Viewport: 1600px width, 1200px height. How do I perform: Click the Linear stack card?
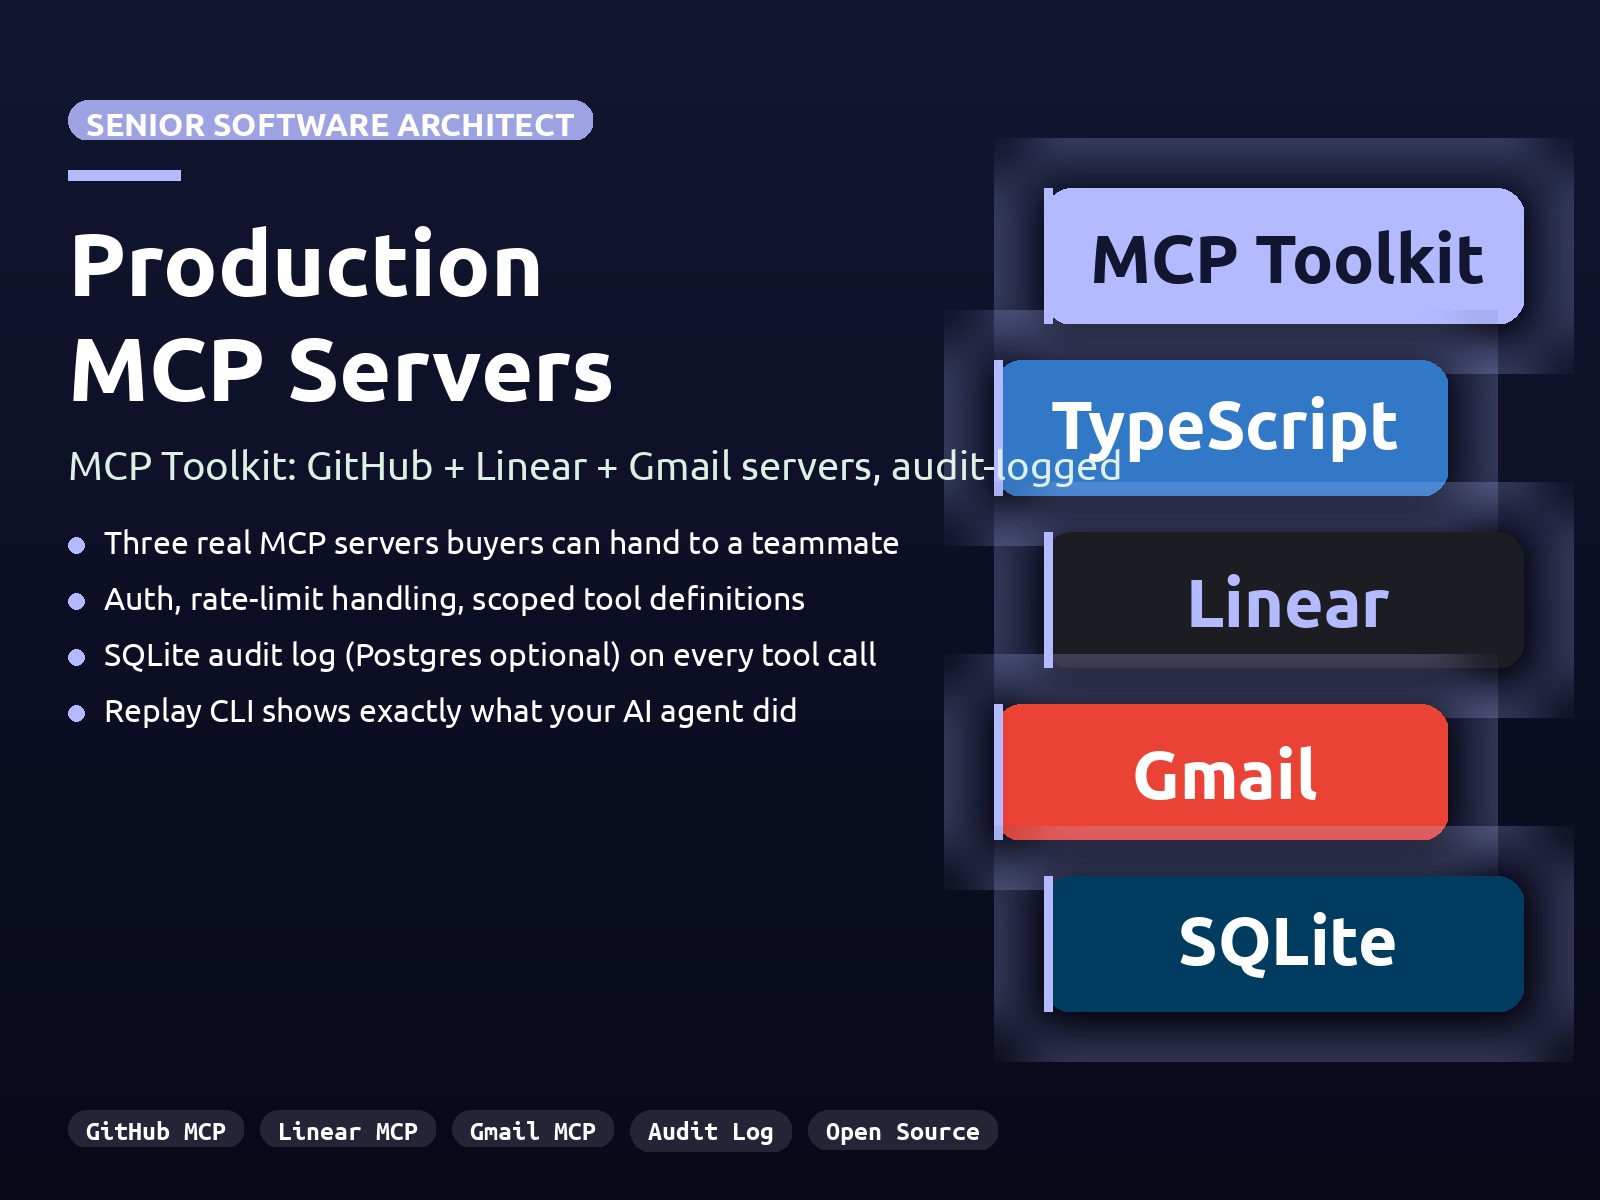point(1284,600)
